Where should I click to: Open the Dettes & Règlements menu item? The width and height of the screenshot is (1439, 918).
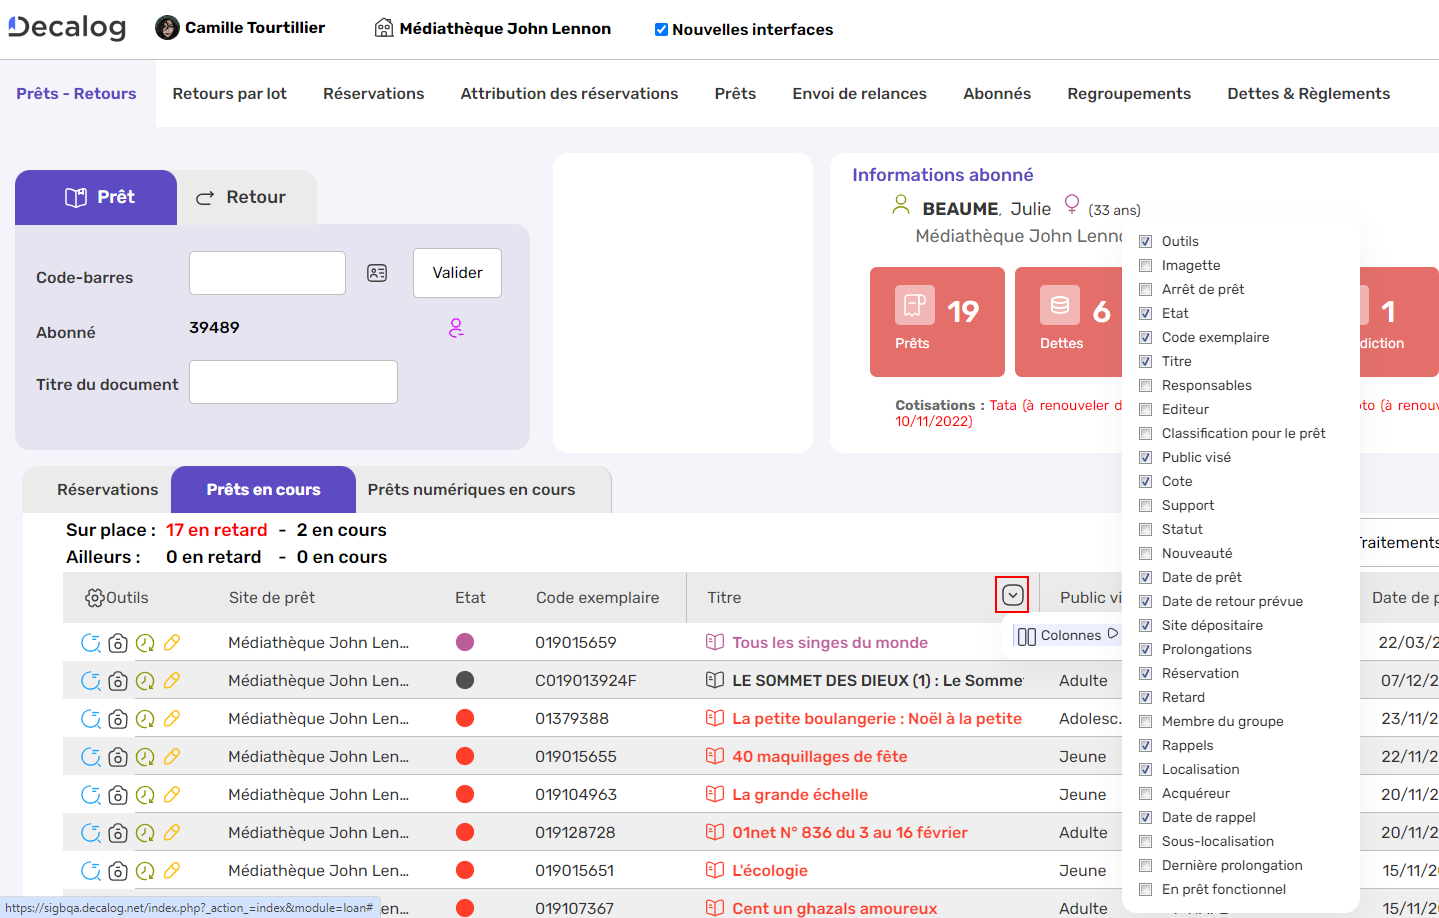(1308, 93)
